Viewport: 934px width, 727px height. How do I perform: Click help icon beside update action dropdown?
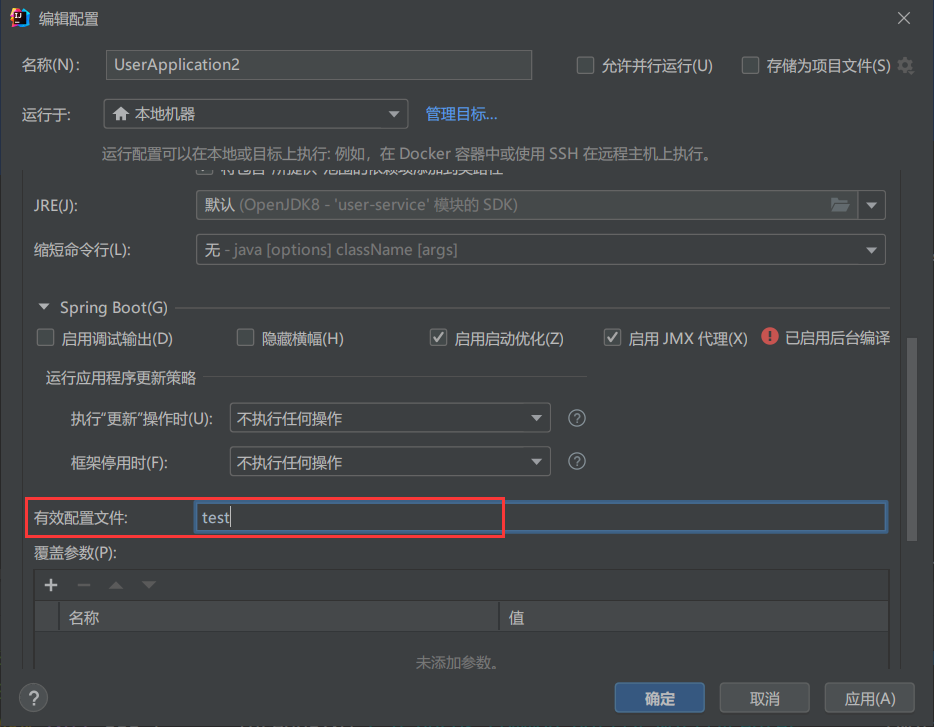(x=577, y=418)
